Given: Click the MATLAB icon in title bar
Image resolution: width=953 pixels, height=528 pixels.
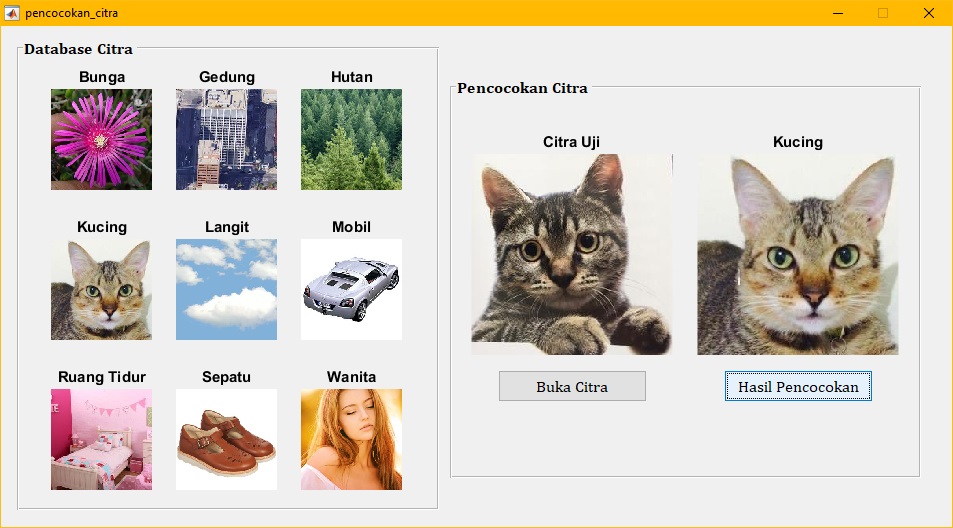Looking at the screenshot, I should (12, 13).
